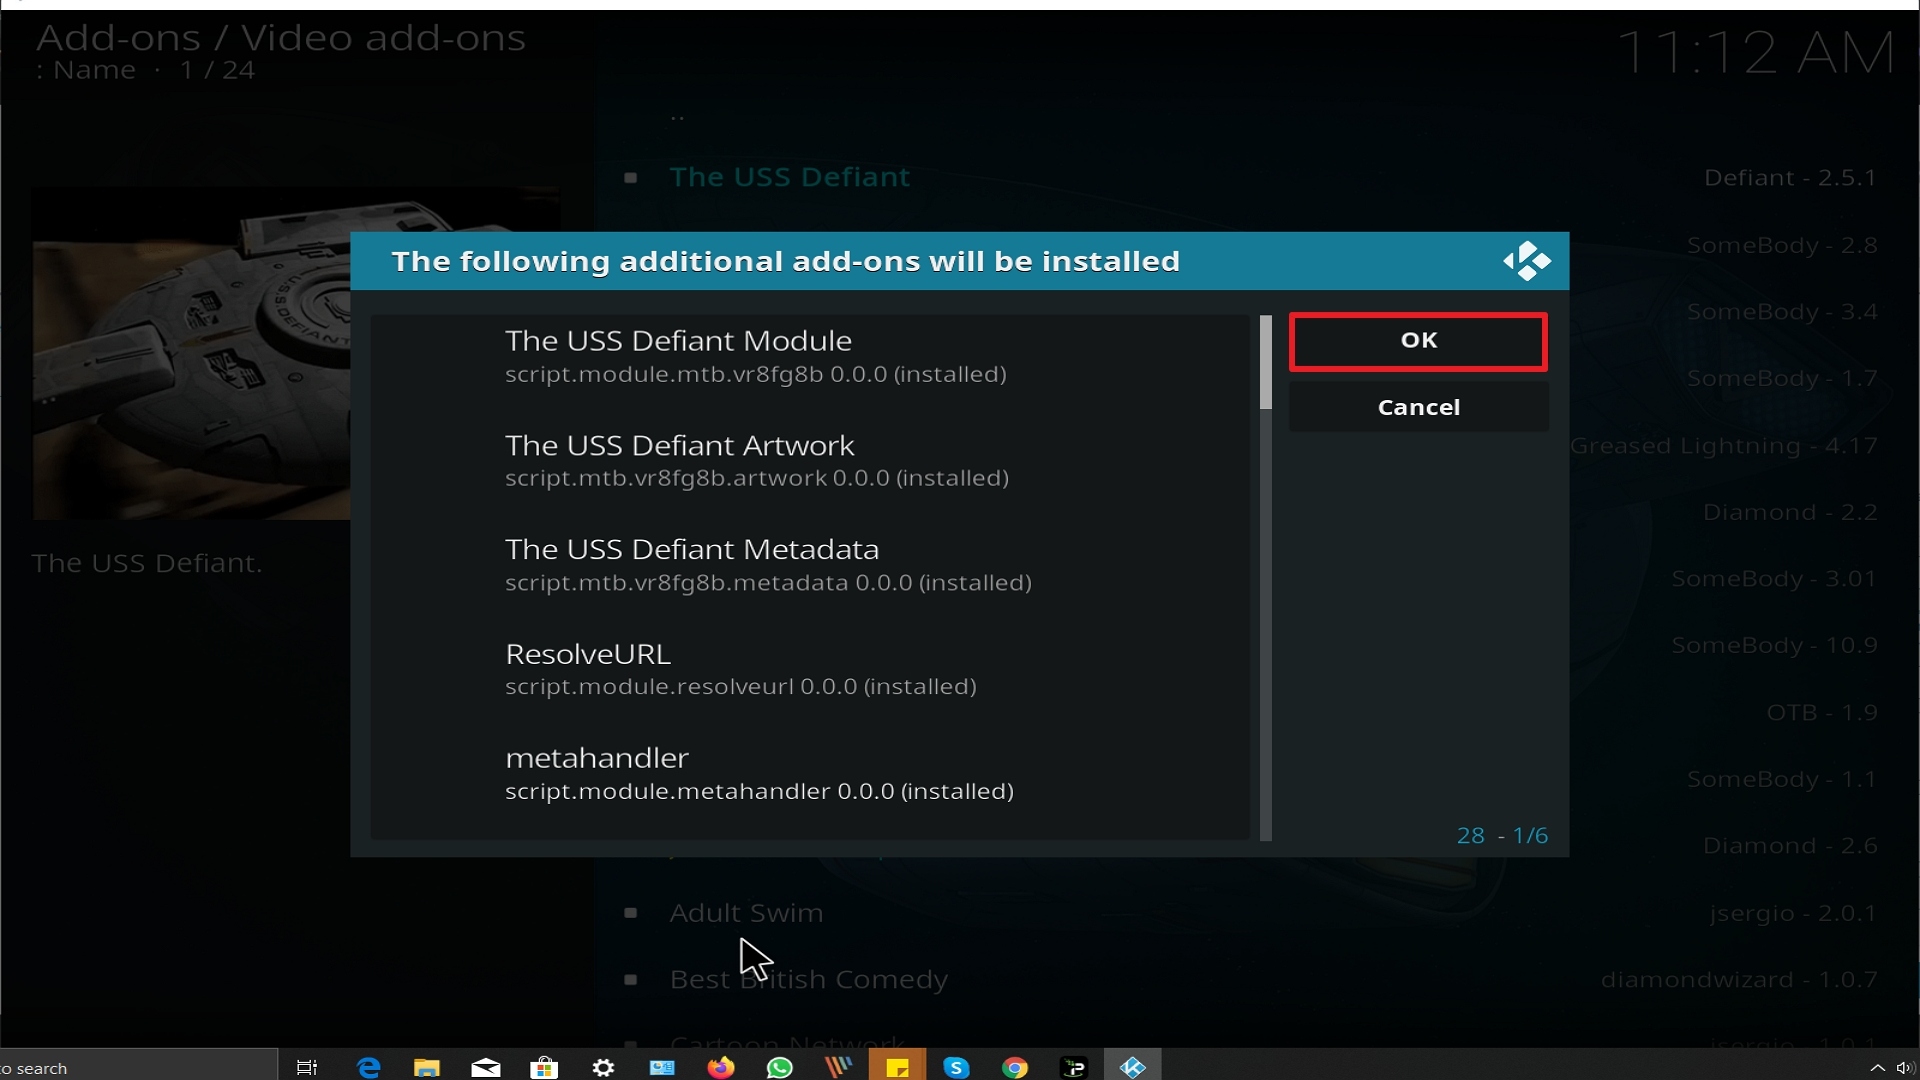The image size is (1920, 1080).
Task: Open the volume control in system tray
Action: click(x=1905, y=1068)
